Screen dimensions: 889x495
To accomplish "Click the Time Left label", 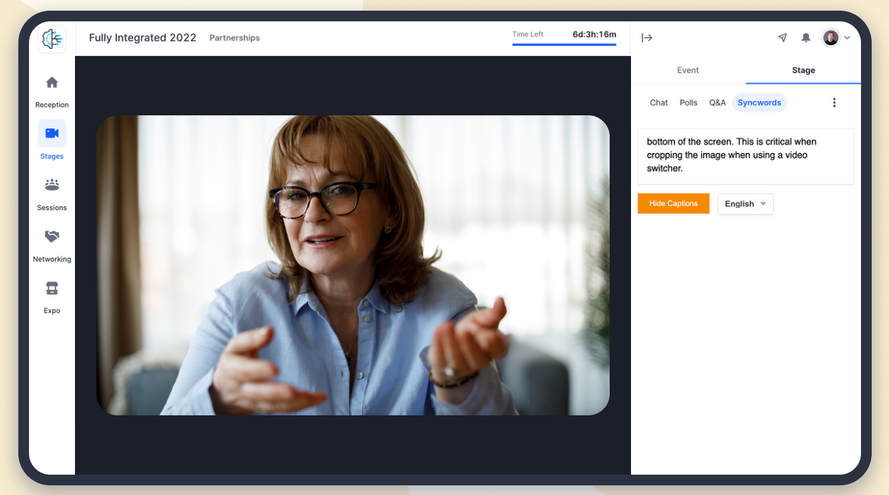I will [x=528, y=35].
